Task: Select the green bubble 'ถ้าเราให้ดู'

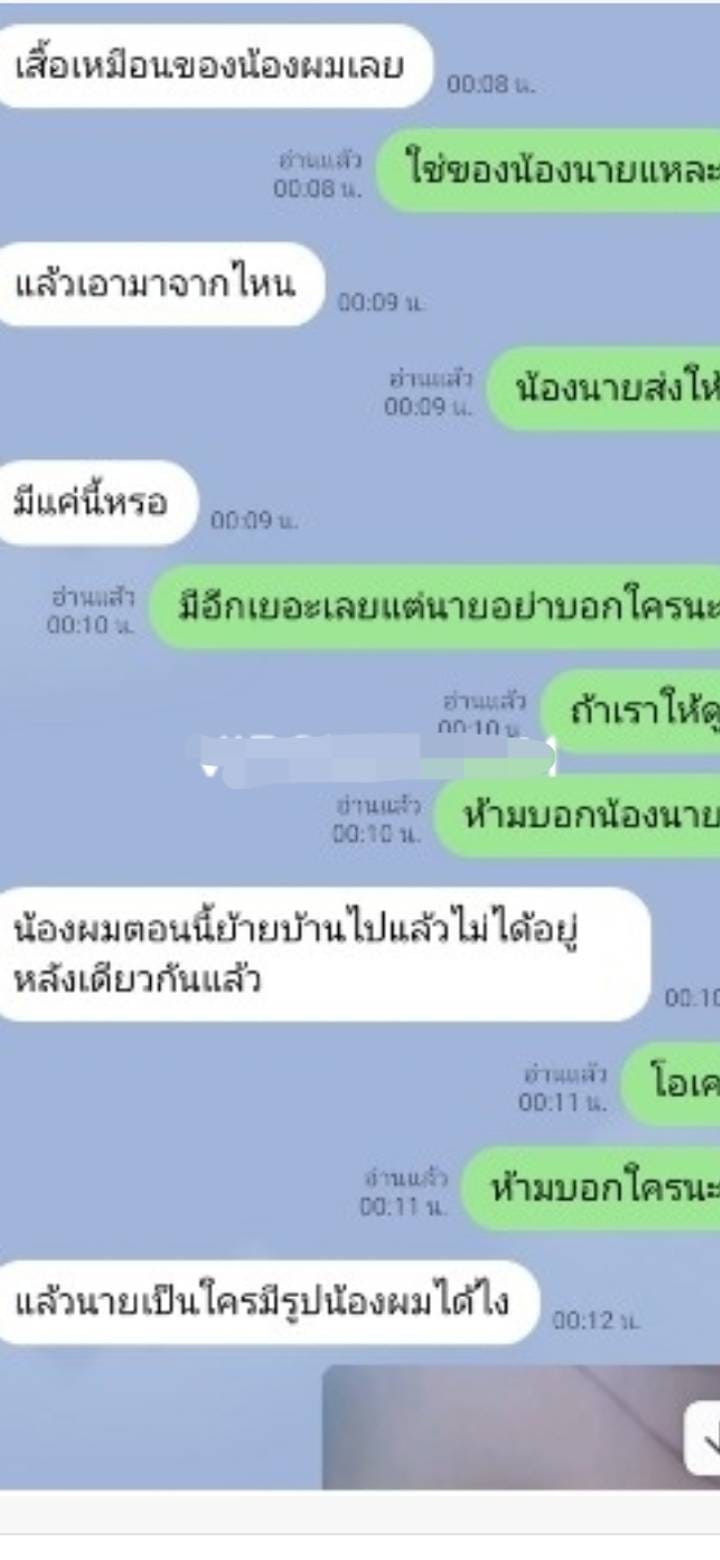Action: [x=630, y=711]
